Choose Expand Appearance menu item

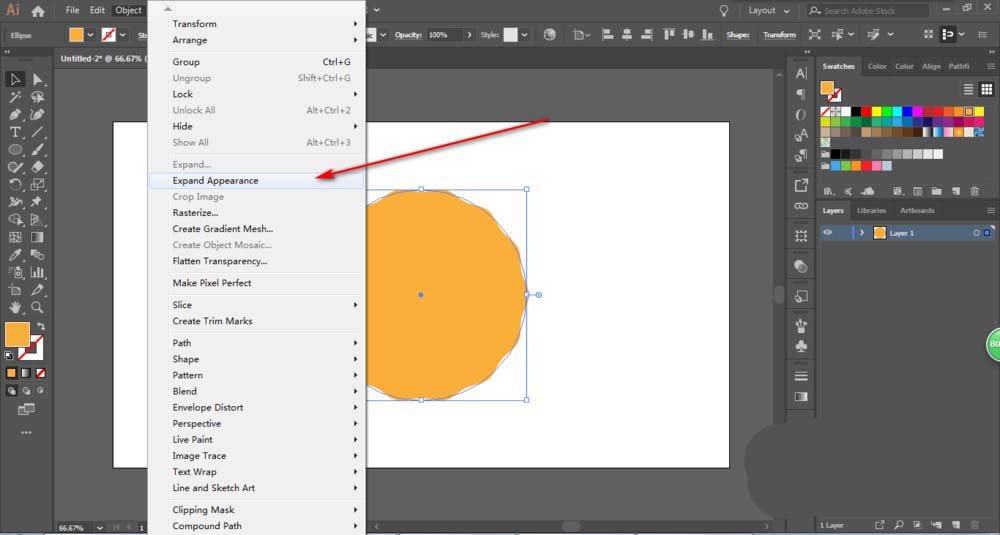[x=257, y=180]
